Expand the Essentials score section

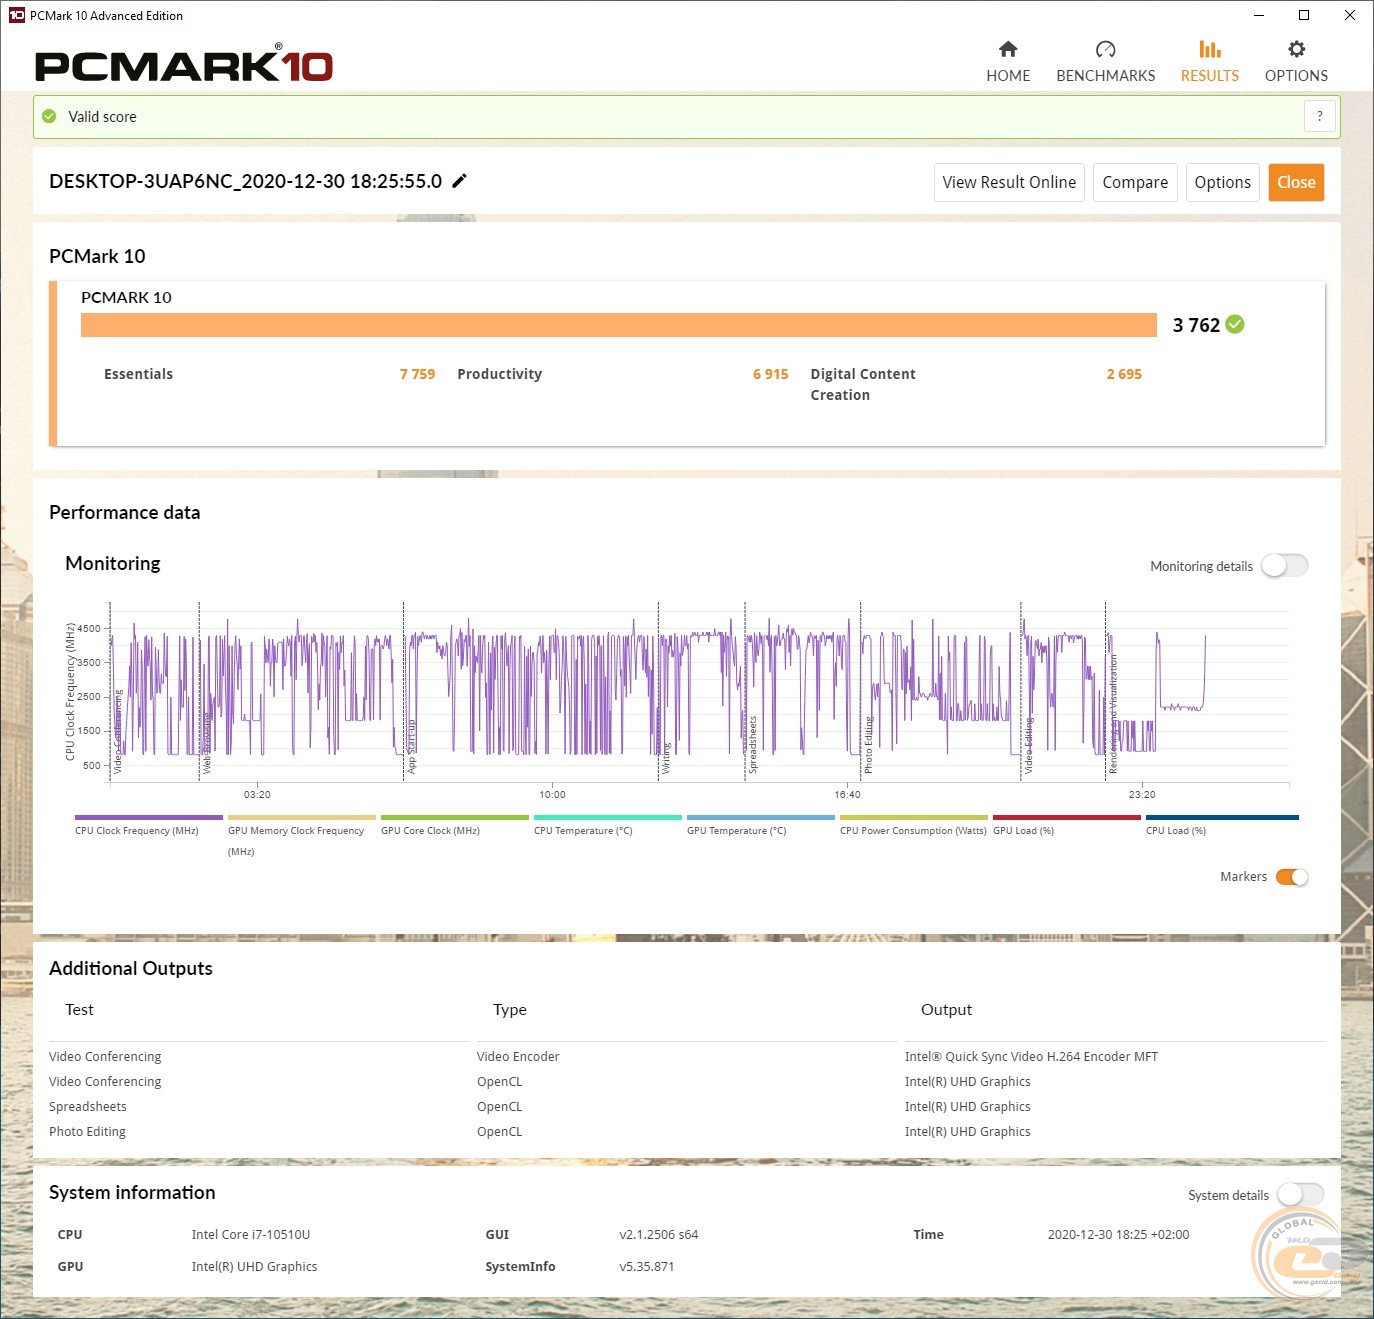point(139,374)
